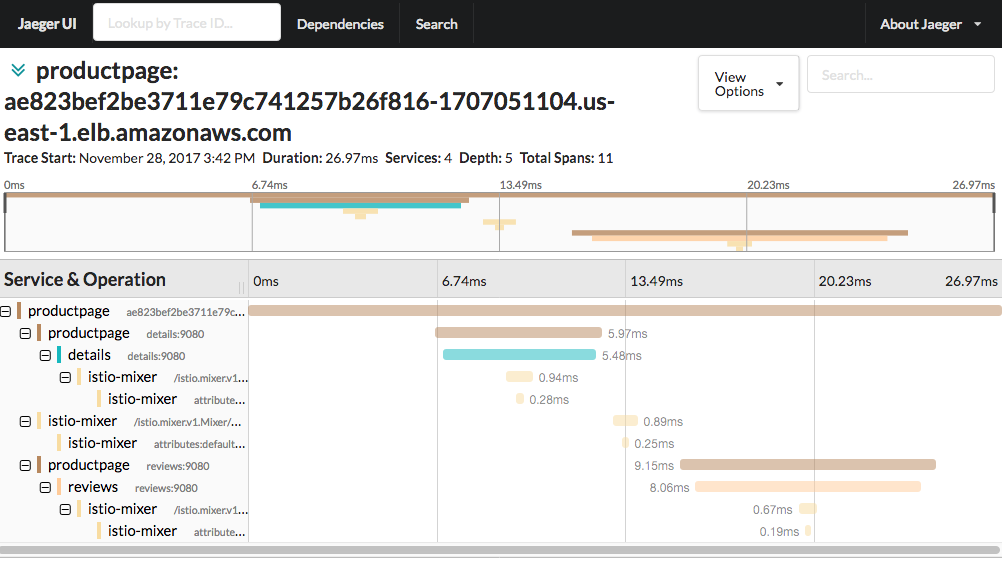Select the 8.06ms reviews span bar
The height and width of the screenshot is (573, 1002).
click(808, 487)
